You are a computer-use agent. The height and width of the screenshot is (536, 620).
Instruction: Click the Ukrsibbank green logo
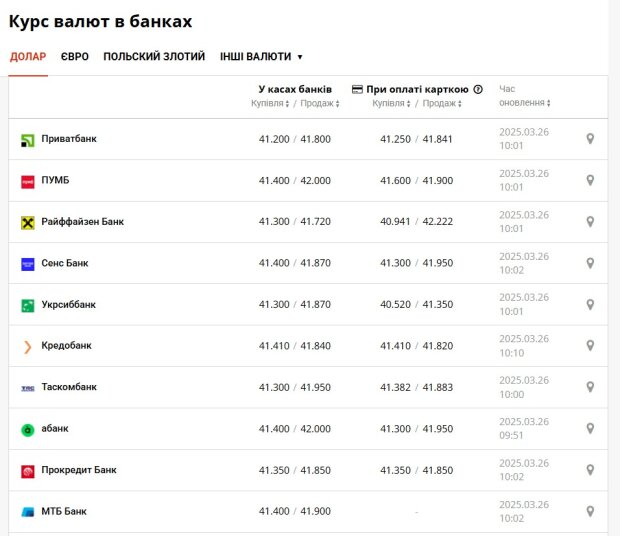[28, 305]
